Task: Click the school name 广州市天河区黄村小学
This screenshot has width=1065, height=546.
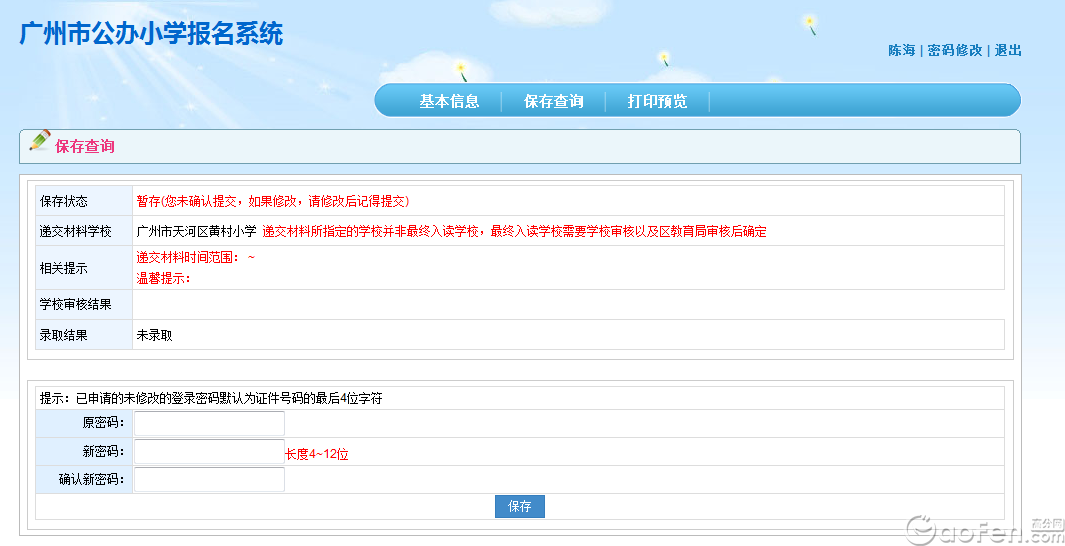Action: 197,231
